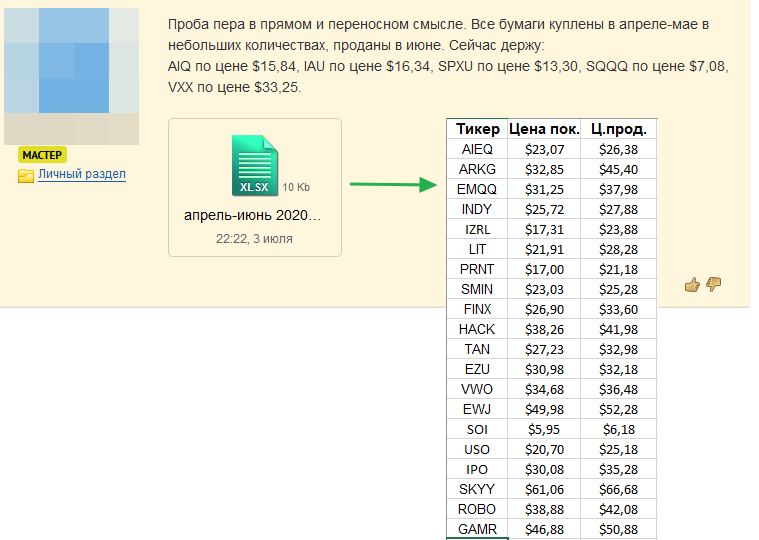Select the TAN ticker cell

pos(477,349)
